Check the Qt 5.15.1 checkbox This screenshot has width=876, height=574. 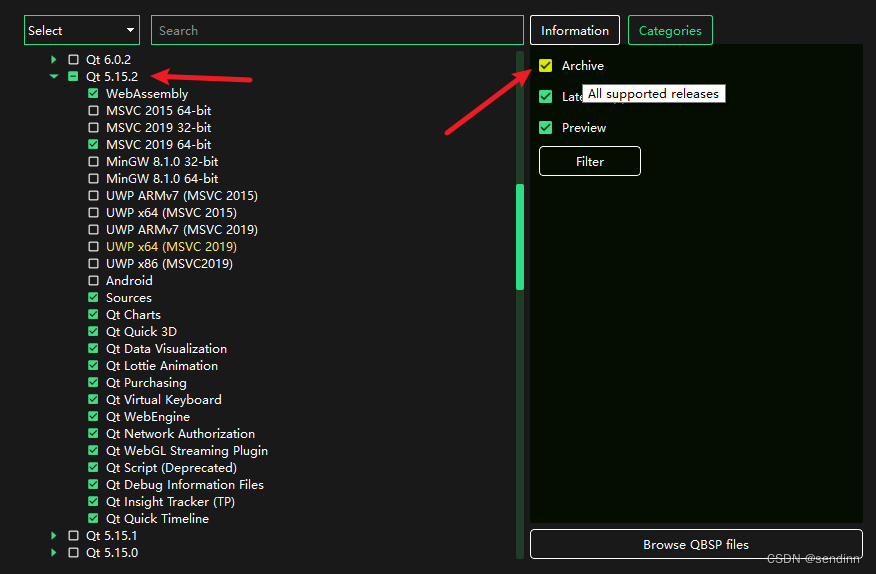[73, 535]
